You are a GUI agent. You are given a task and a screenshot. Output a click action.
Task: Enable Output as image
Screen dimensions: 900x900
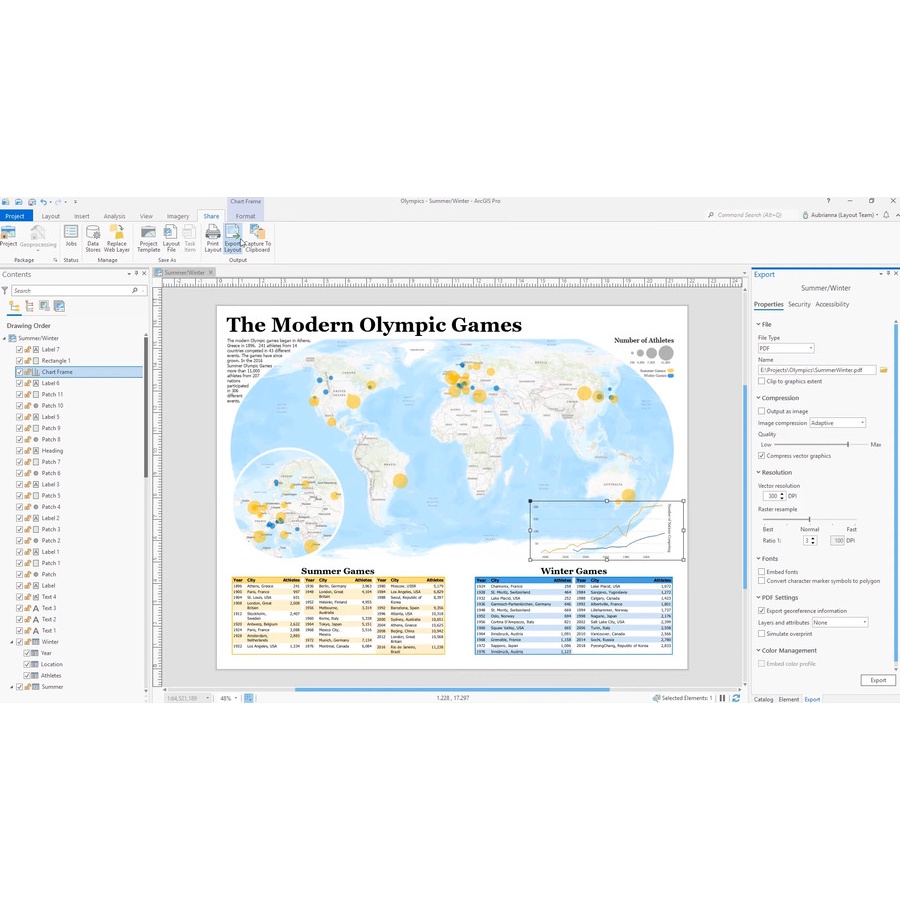pos(761,411)
